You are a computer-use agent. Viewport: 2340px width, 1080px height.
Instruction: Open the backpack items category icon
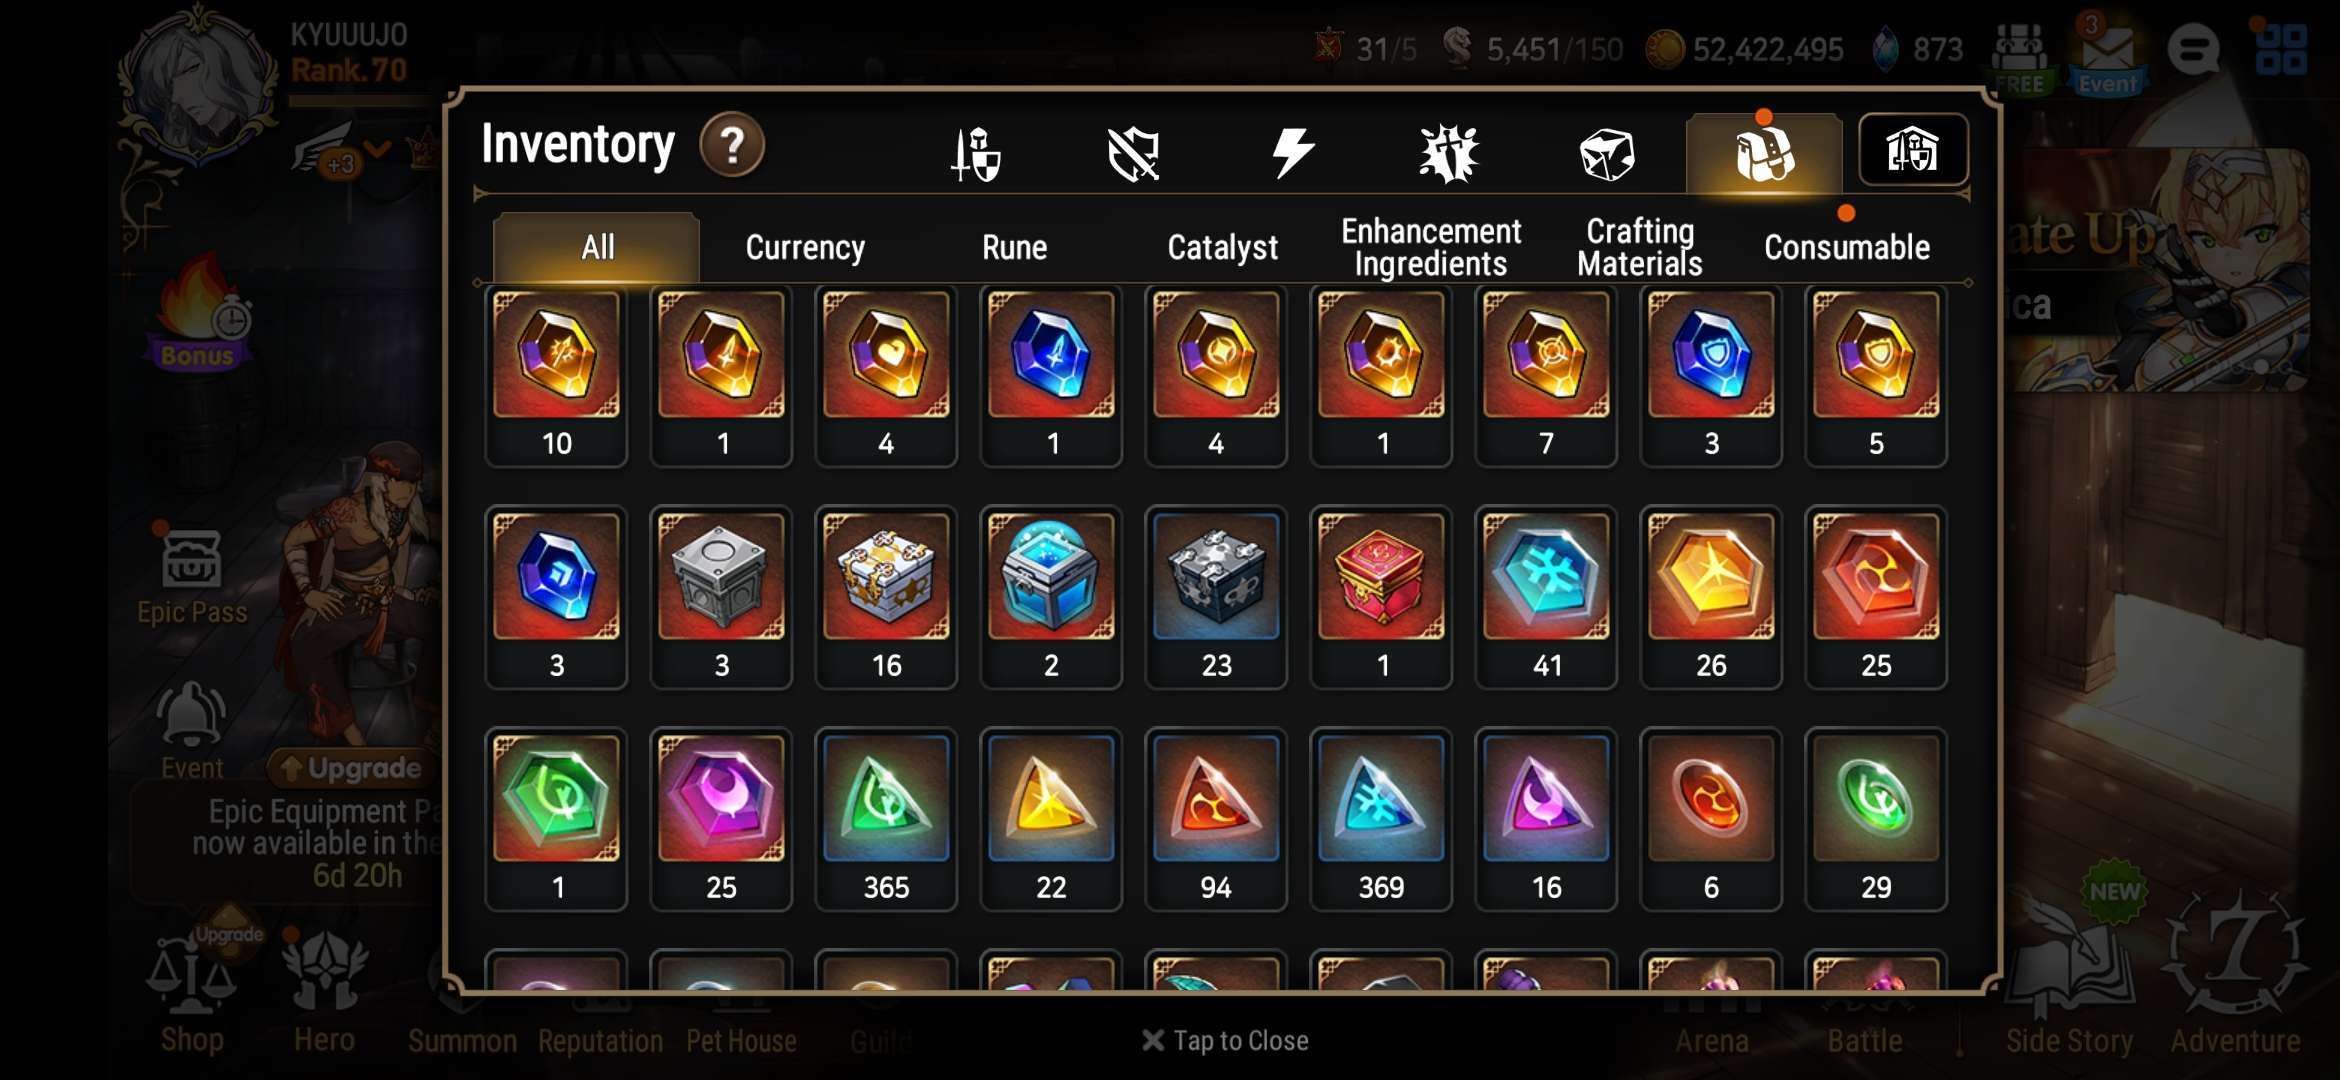coord(1764,154)
